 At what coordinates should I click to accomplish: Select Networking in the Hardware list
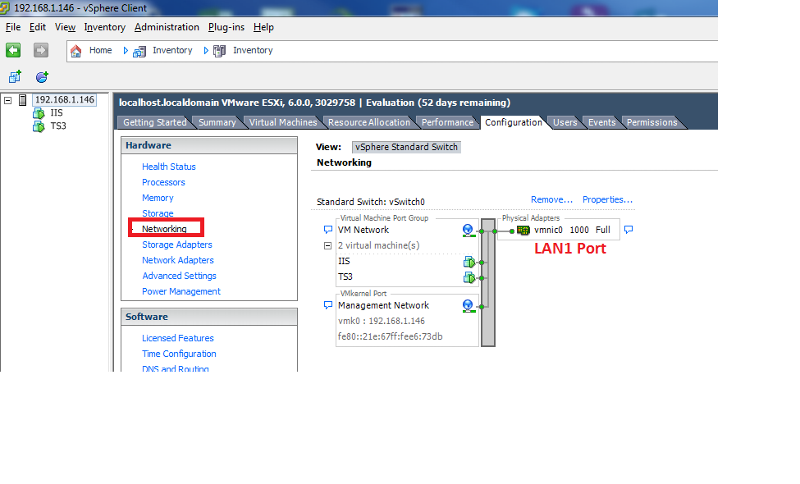tap(164, 229)
